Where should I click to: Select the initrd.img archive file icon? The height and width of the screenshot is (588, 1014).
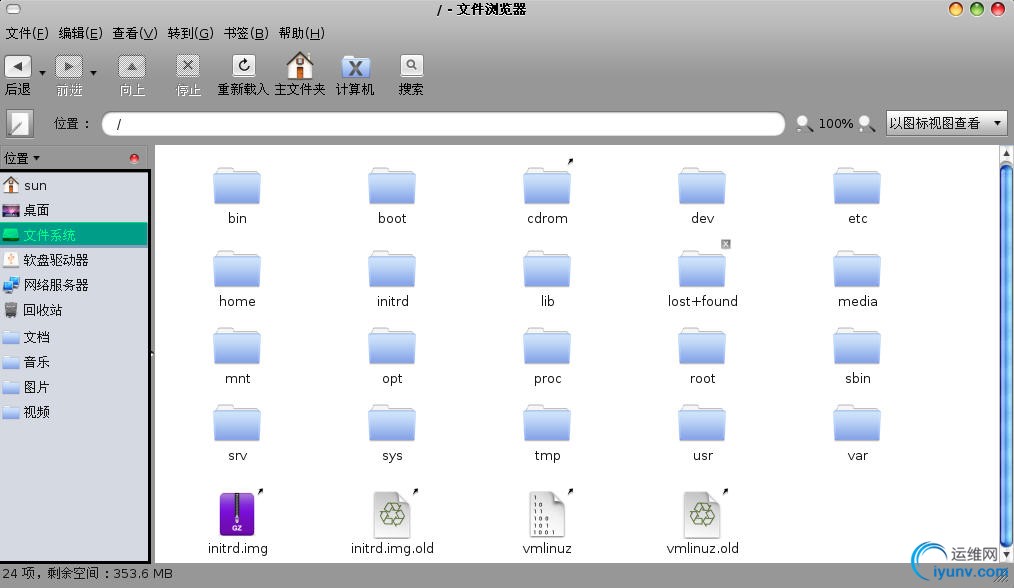[237, 515]
